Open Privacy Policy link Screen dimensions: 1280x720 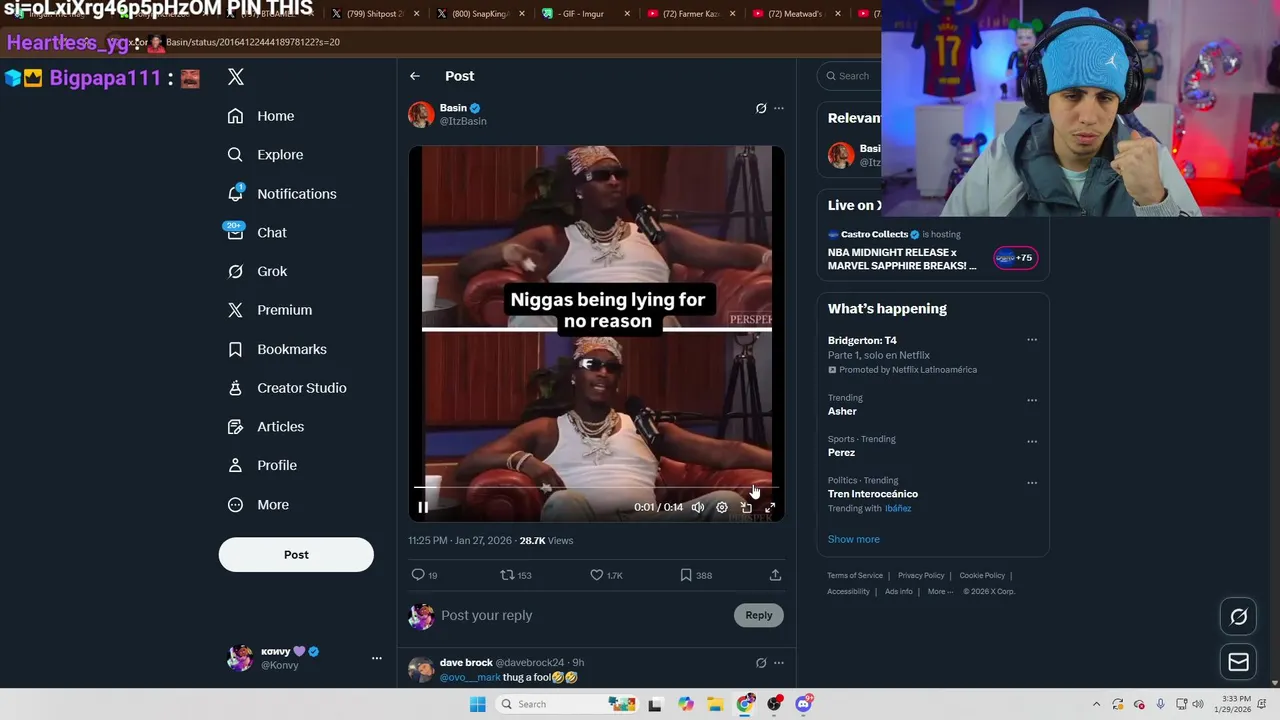921,575
